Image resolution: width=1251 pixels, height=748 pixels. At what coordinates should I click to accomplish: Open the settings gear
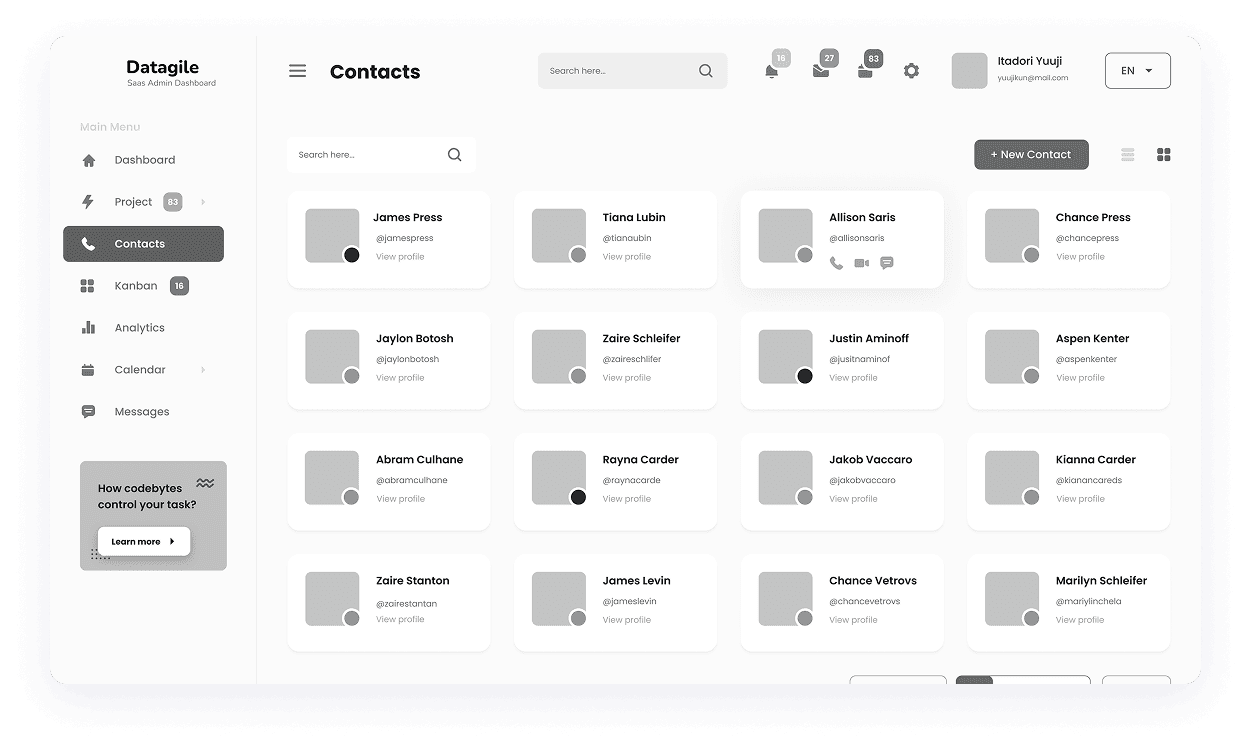tap(911, 71)
